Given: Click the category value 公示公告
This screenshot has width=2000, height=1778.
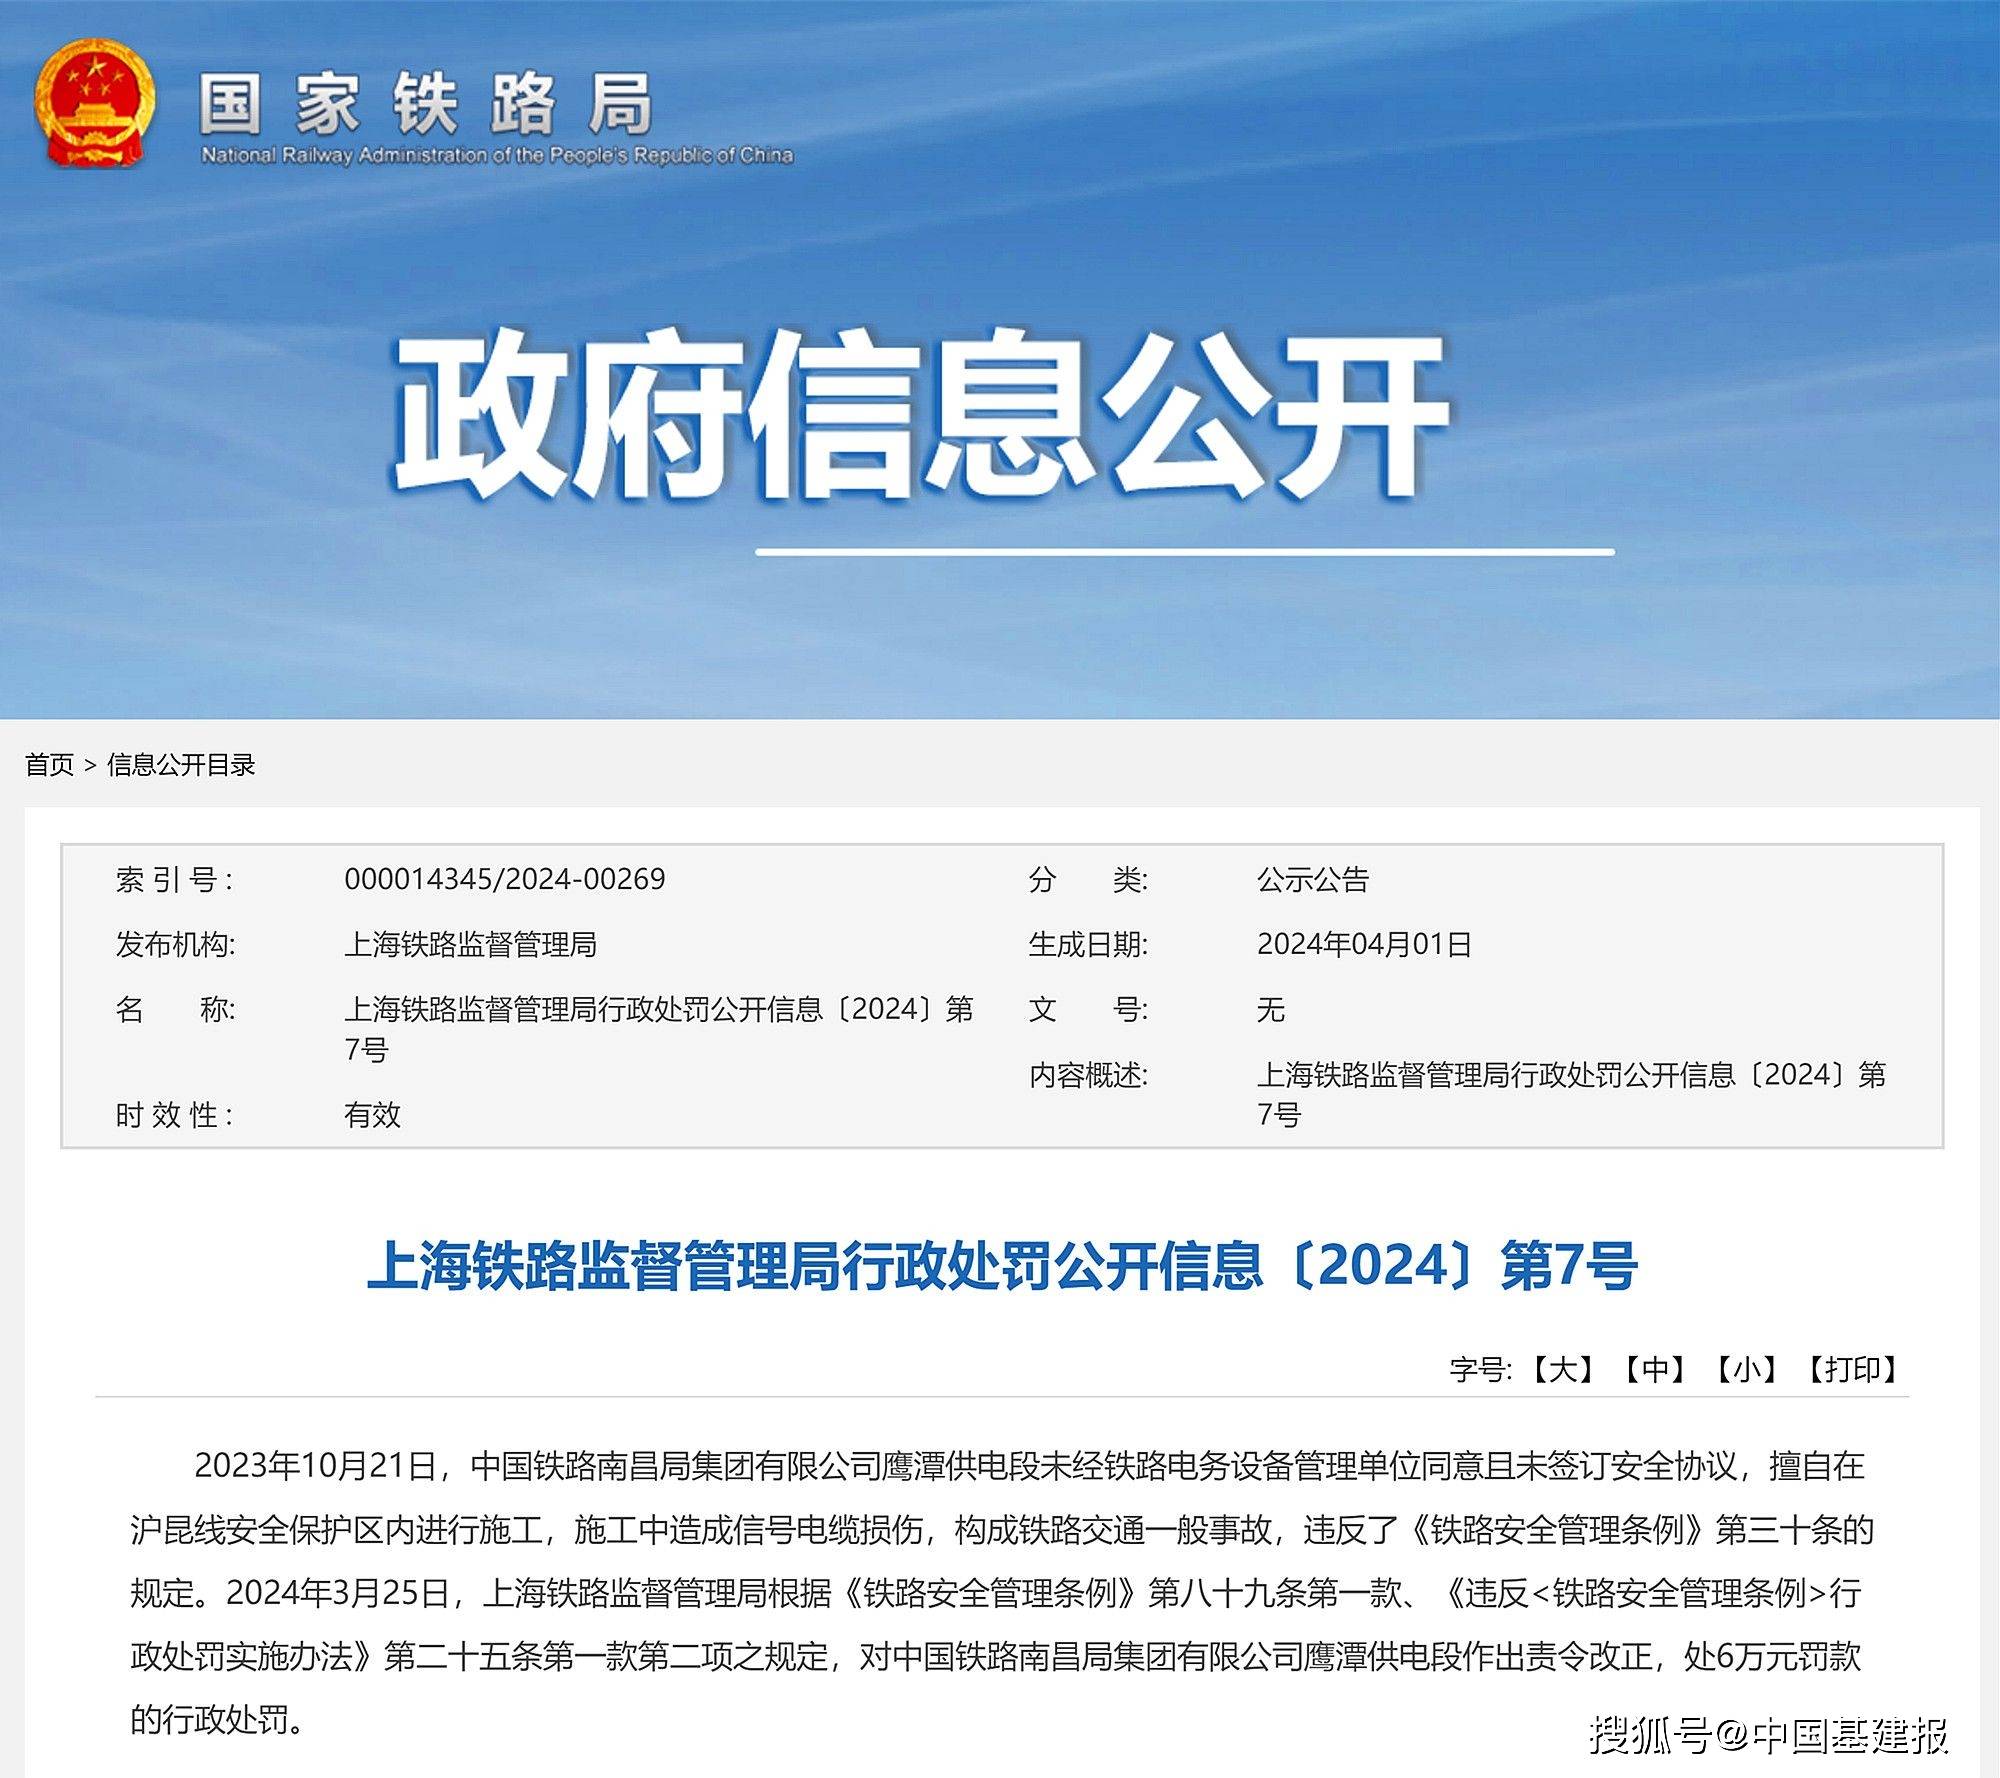Looking at the screenshot, I should 1312,879.
